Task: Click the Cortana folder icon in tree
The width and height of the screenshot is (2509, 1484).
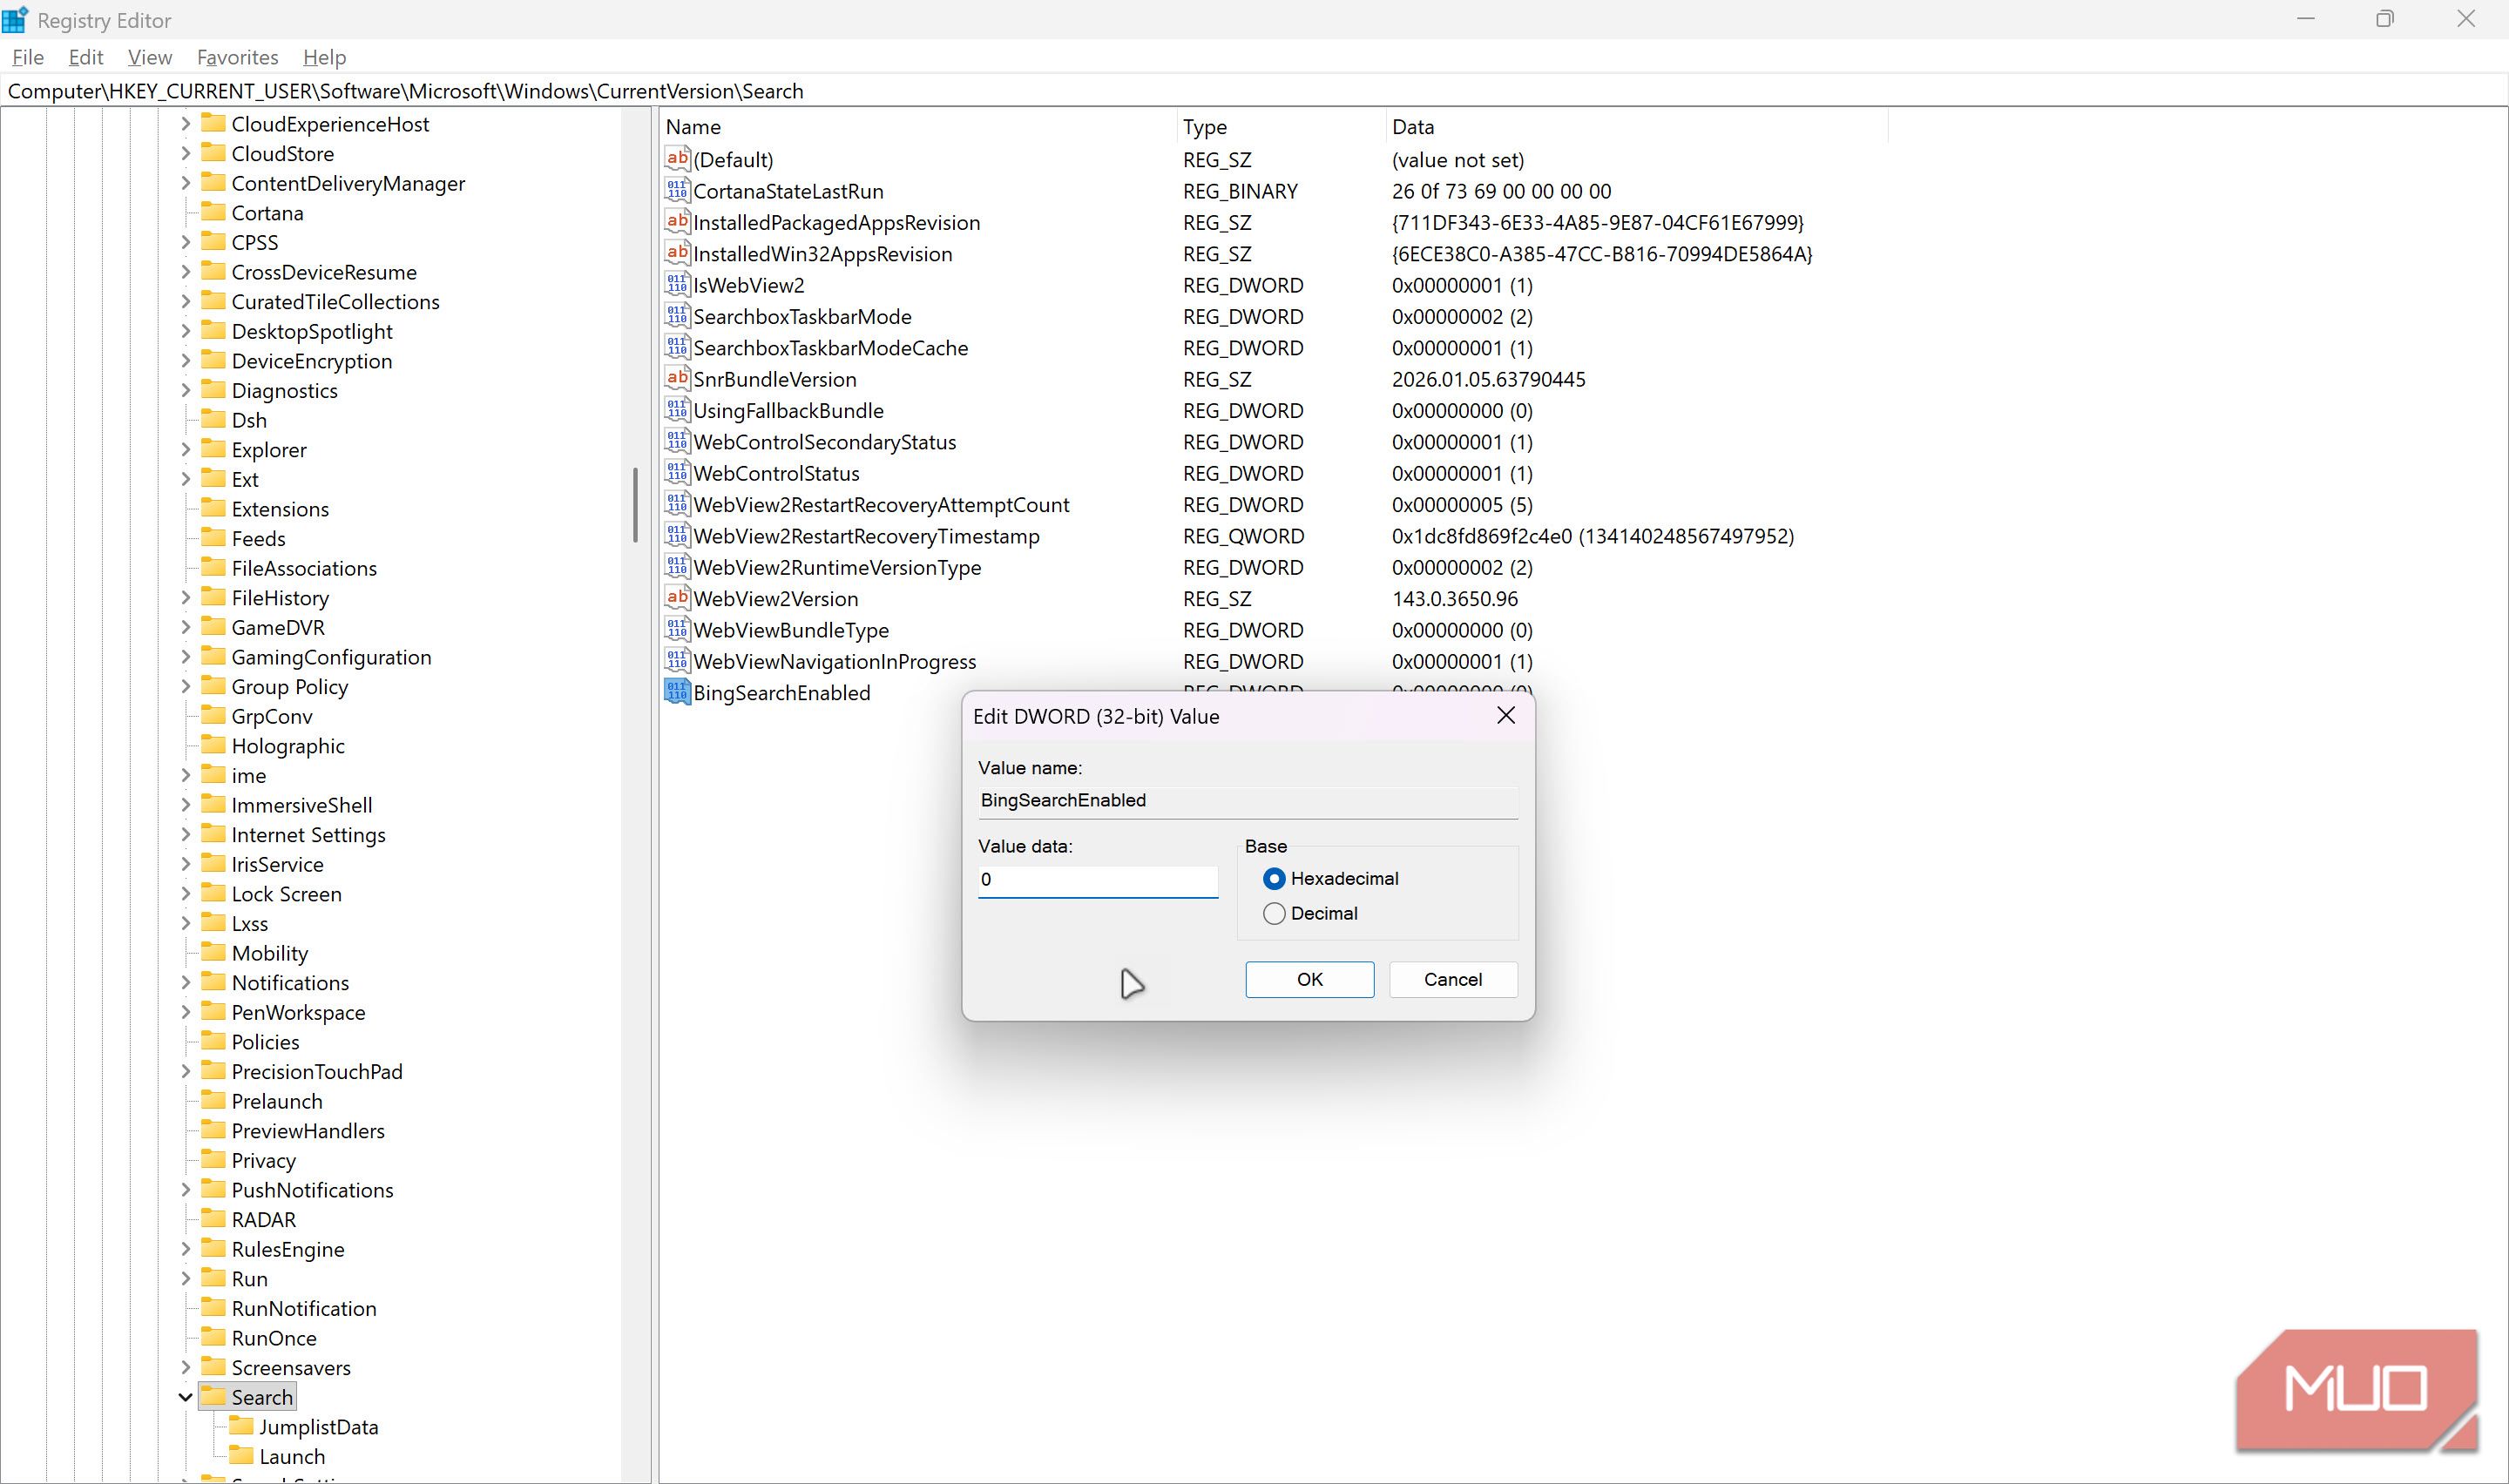Action: click(x=213, y=212)
